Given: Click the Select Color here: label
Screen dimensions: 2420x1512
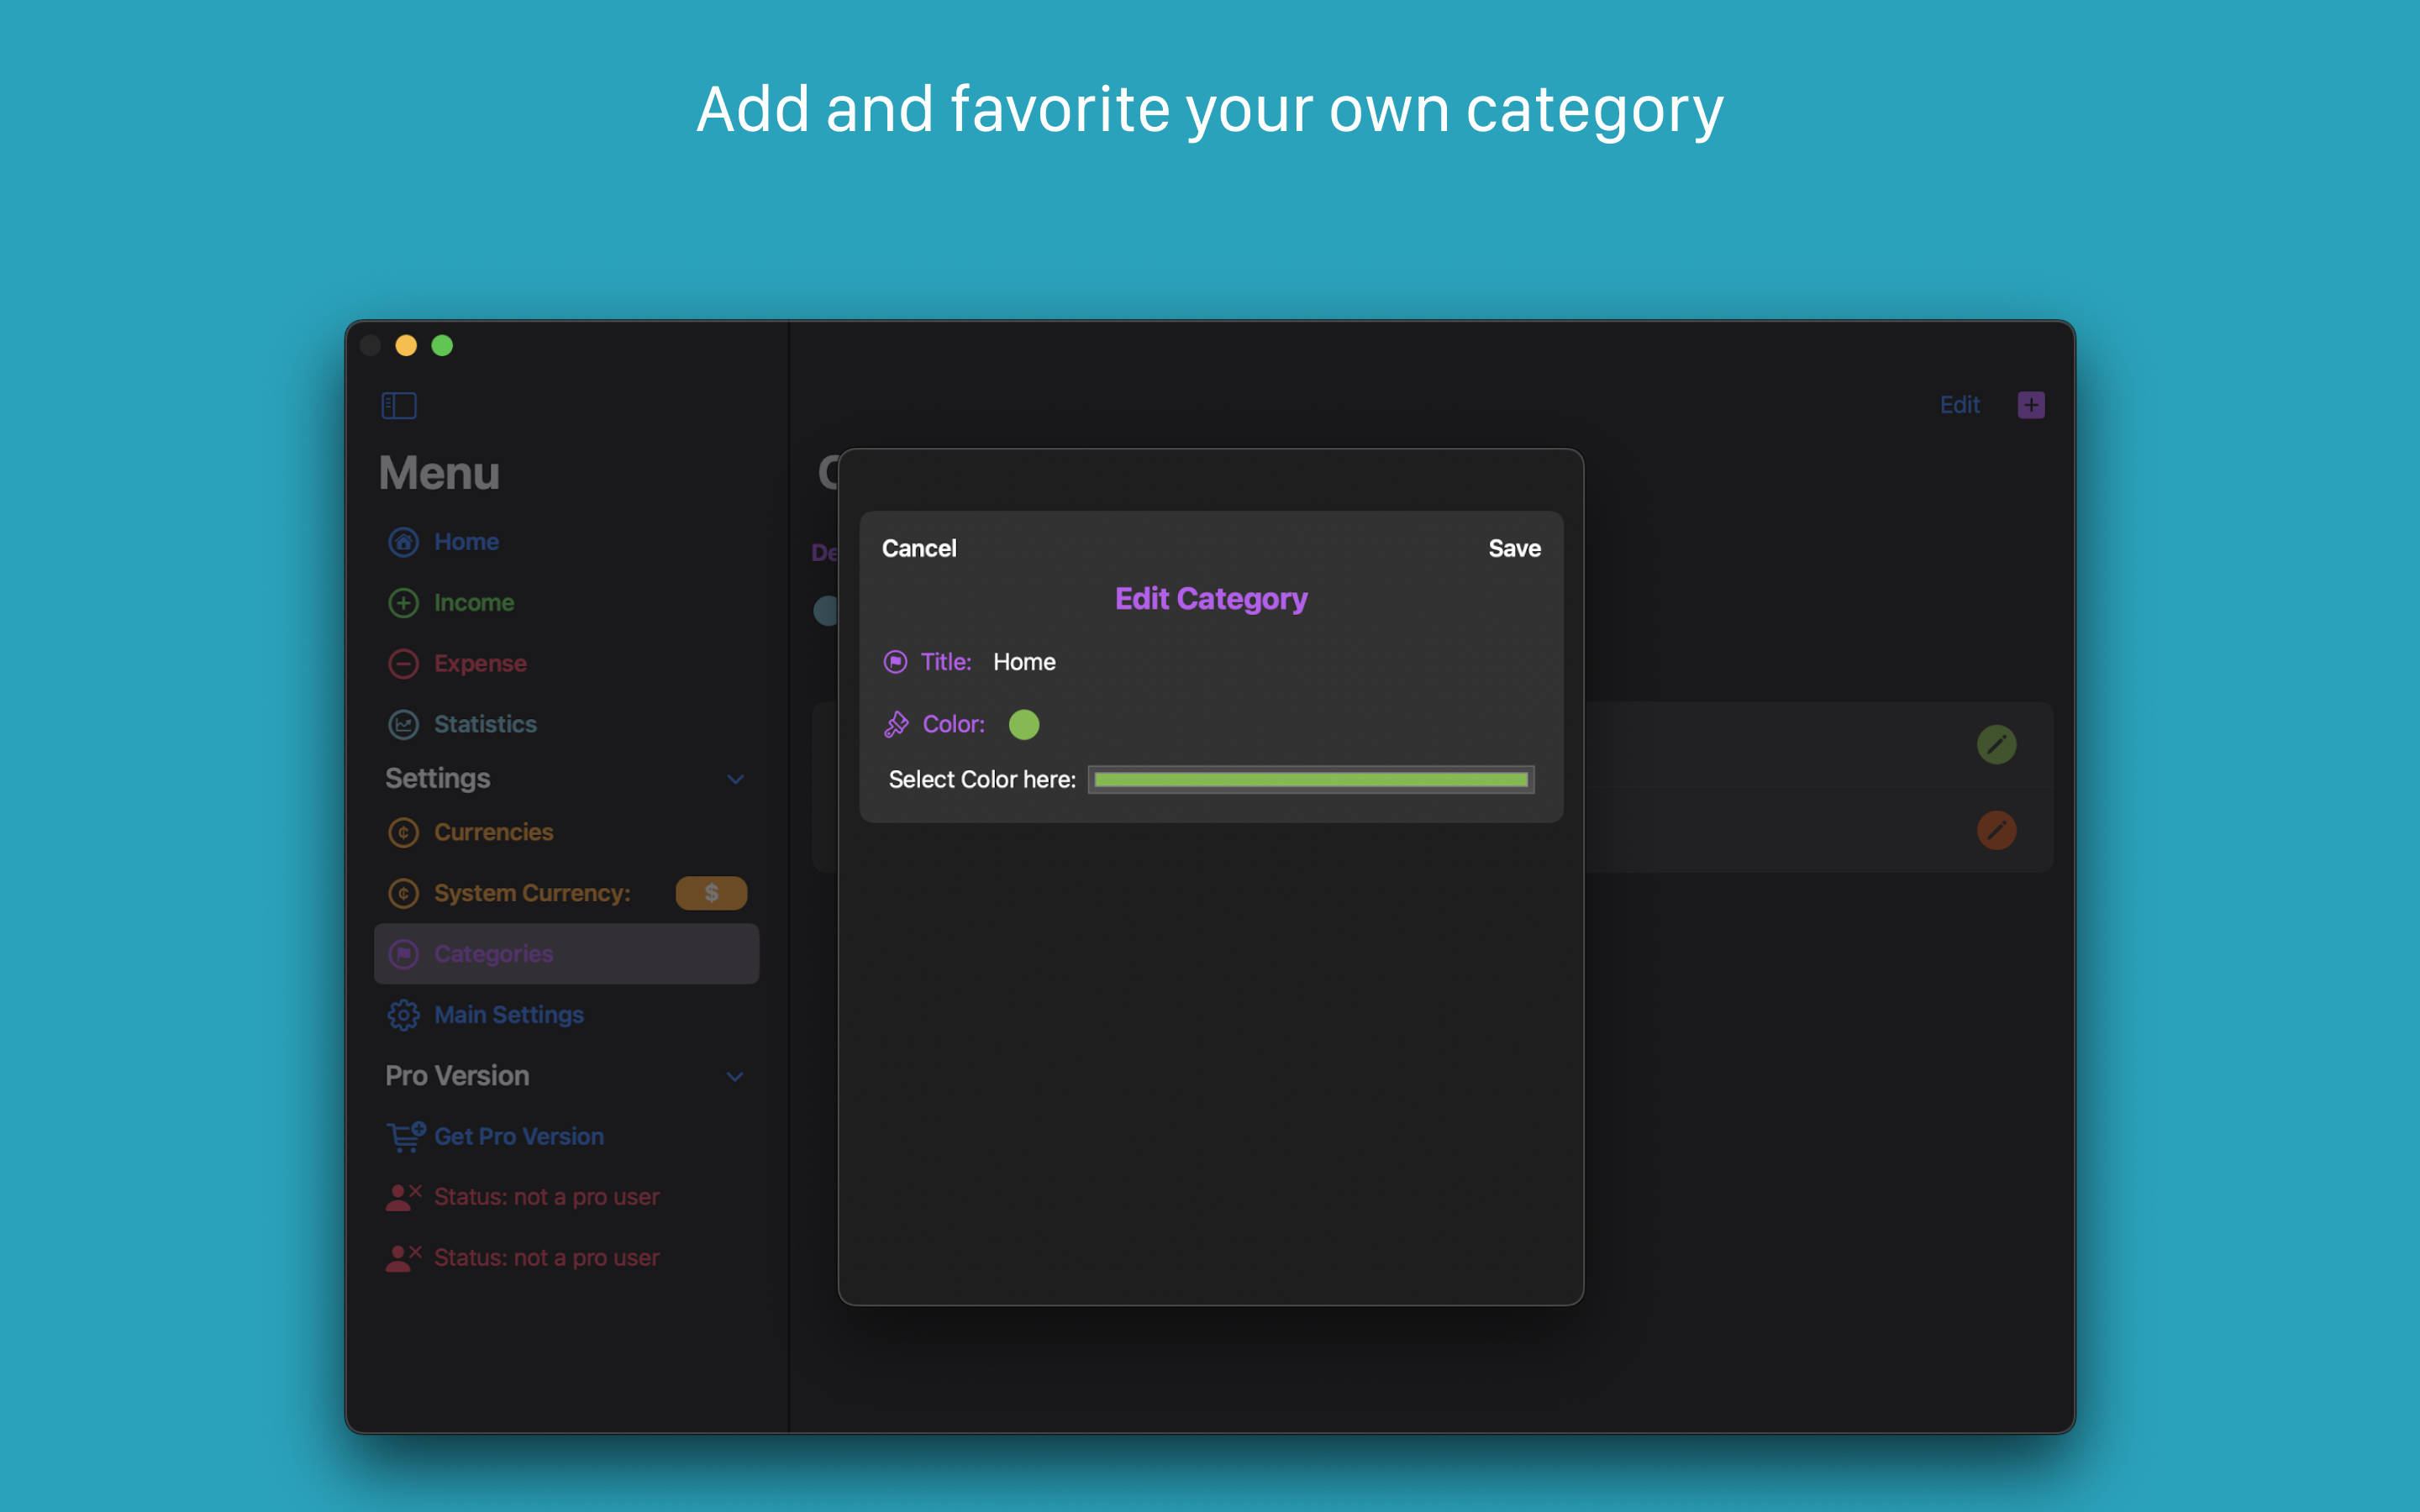Looking at the screenshot, I should point(982,780).
